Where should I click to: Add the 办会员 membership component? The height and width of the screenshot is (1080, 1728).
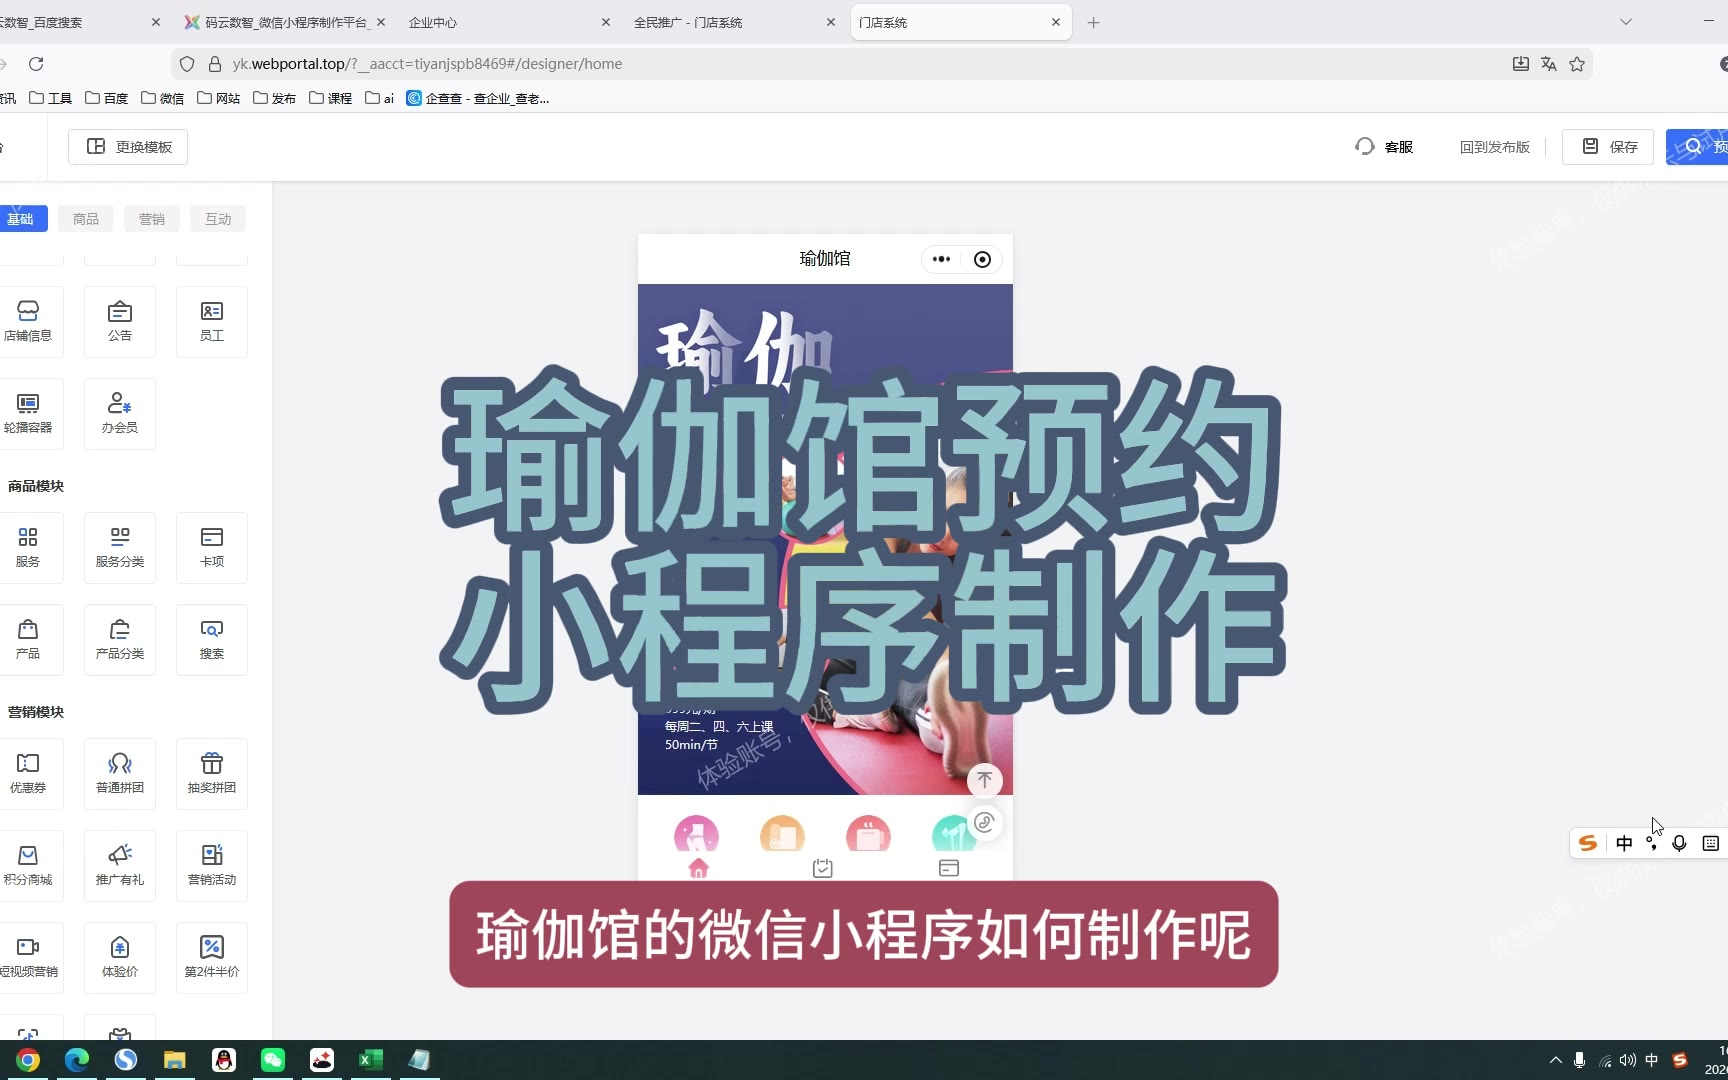(120, 413)
